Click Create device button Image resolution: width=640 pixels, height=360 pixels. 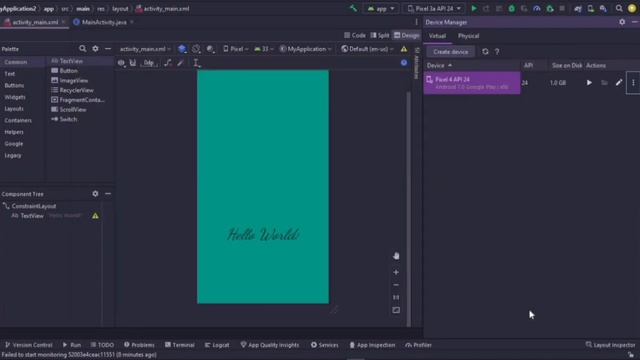451,52
